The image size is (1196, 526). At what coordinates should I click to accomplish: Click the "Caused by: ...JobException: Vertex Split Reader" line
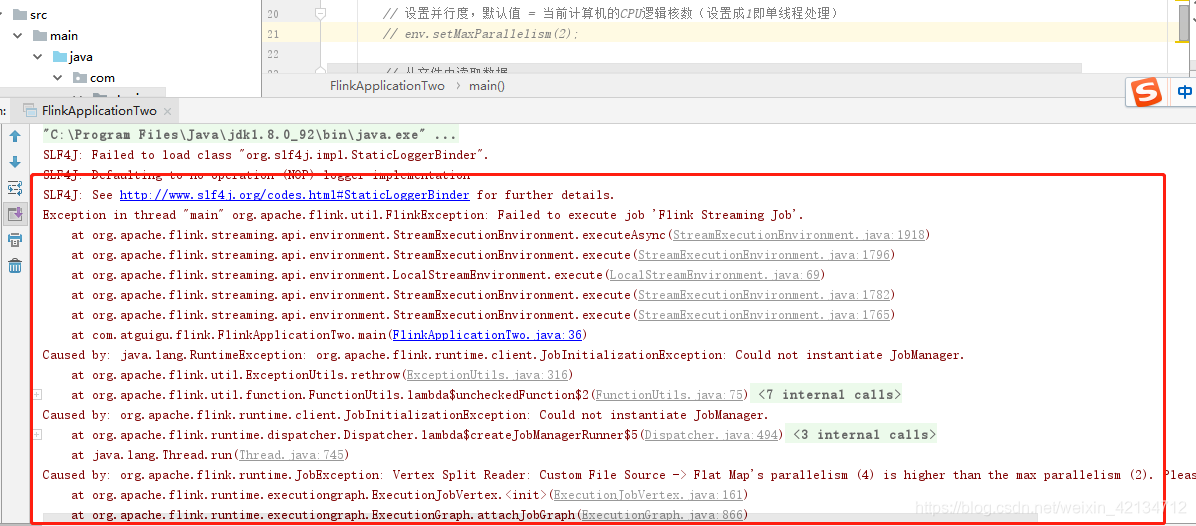tap(619, 475)
